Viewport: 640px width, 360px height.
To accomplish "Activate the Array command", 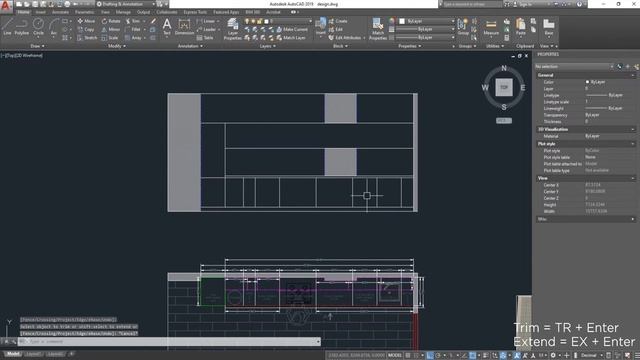I will pos(133,38).
